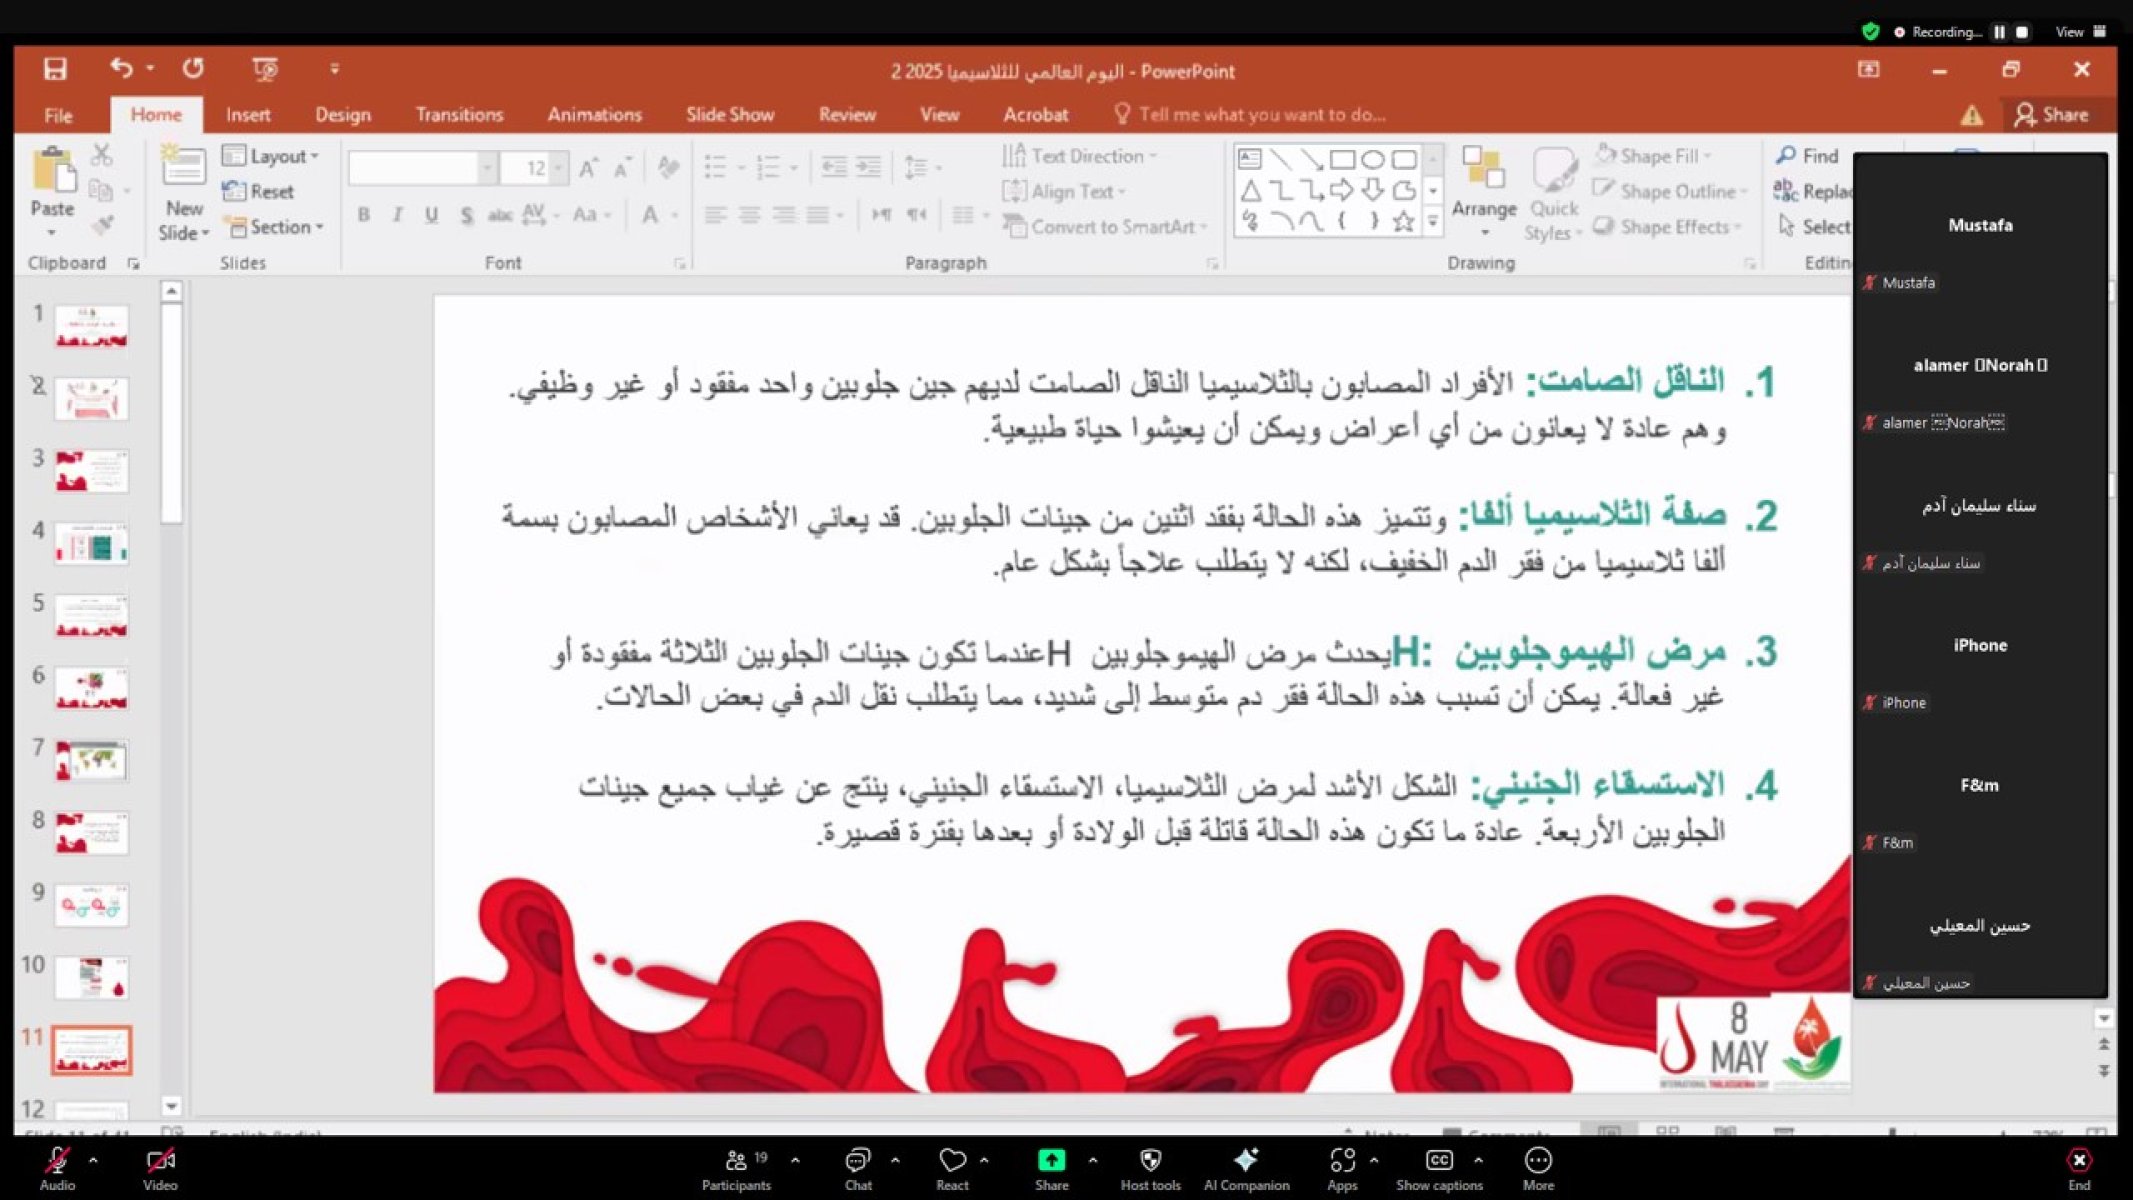
Task: Open the Shape Effects dropdown
Action: (x=1666, y=227)
